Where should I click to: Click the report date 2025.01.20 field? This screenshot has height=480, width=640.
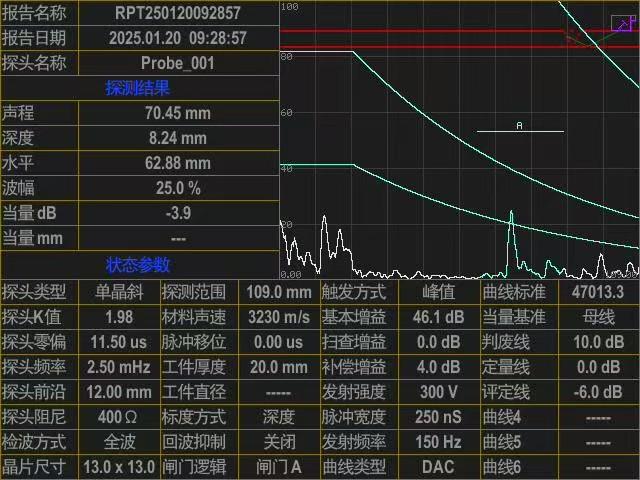point(177,38)
